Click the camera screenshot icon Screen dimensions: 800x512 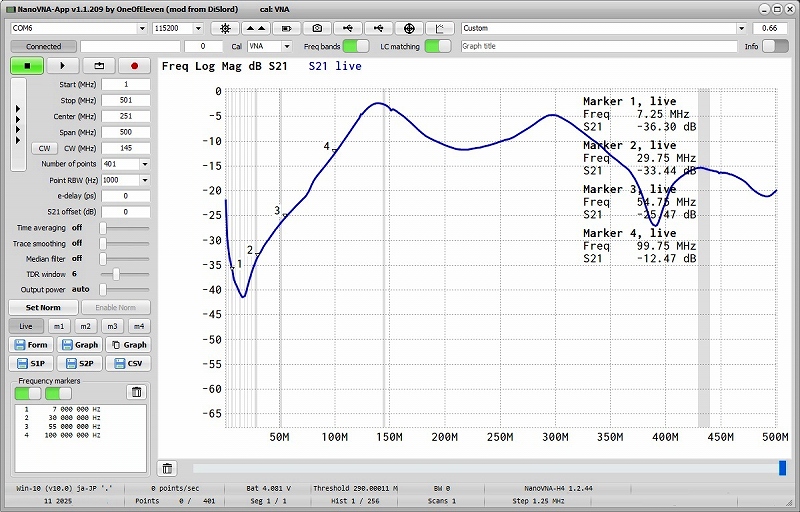pos(318,28)
